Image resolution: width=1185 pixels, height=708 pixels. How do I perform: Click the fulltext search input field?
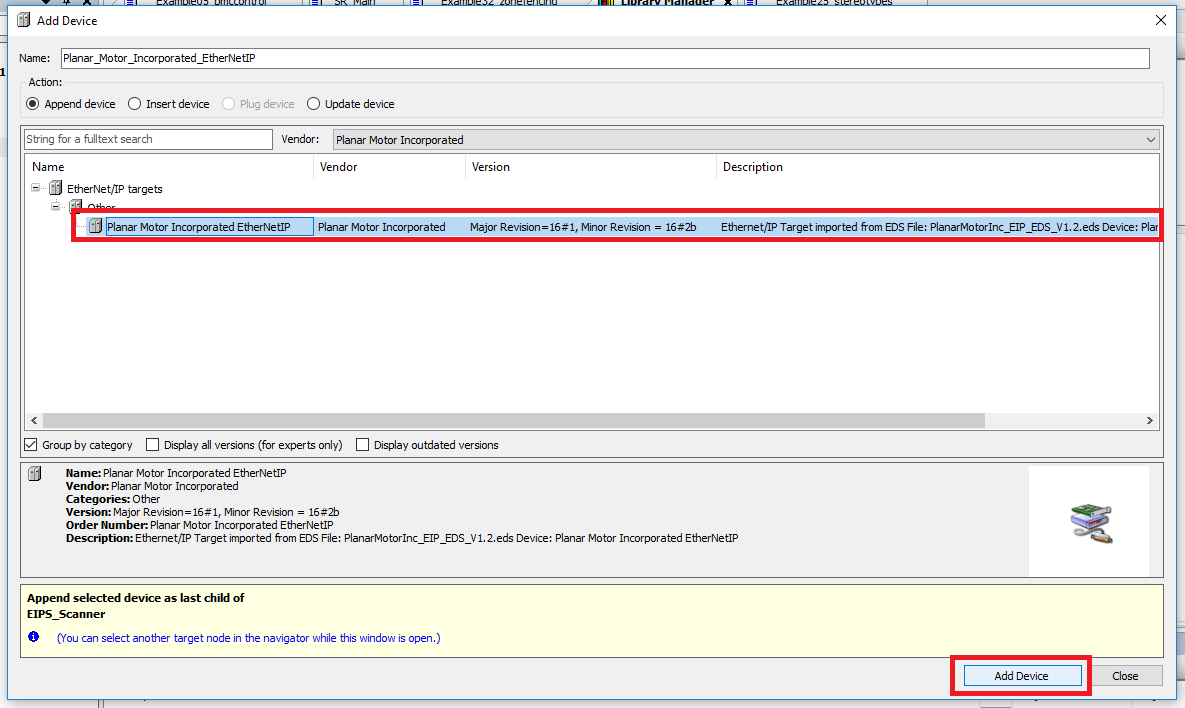(148, 140)
